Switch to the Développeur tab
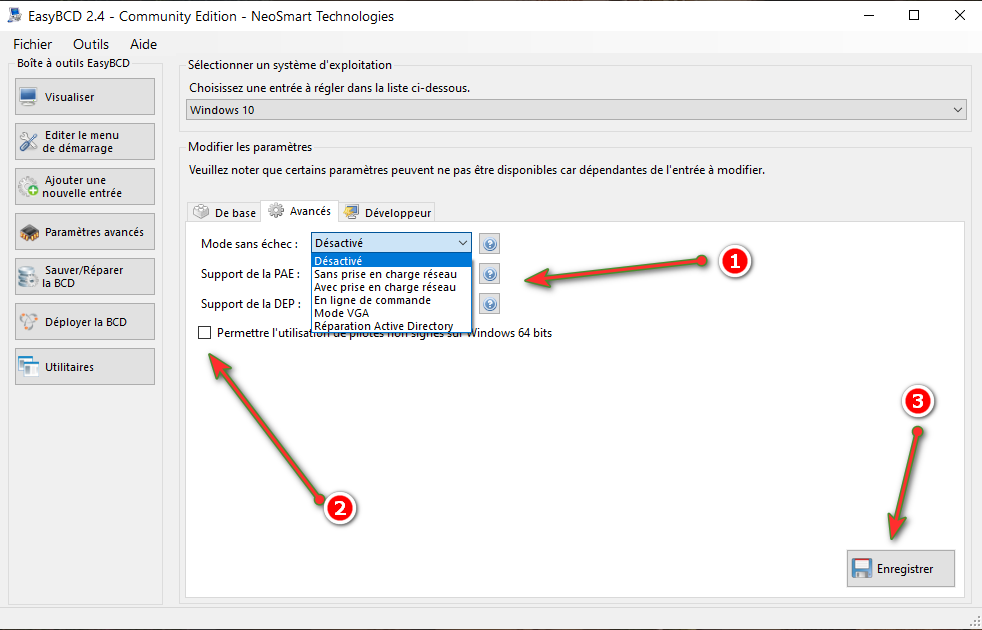The height and width of the screenshot is (630, 982). click(387, 213)
